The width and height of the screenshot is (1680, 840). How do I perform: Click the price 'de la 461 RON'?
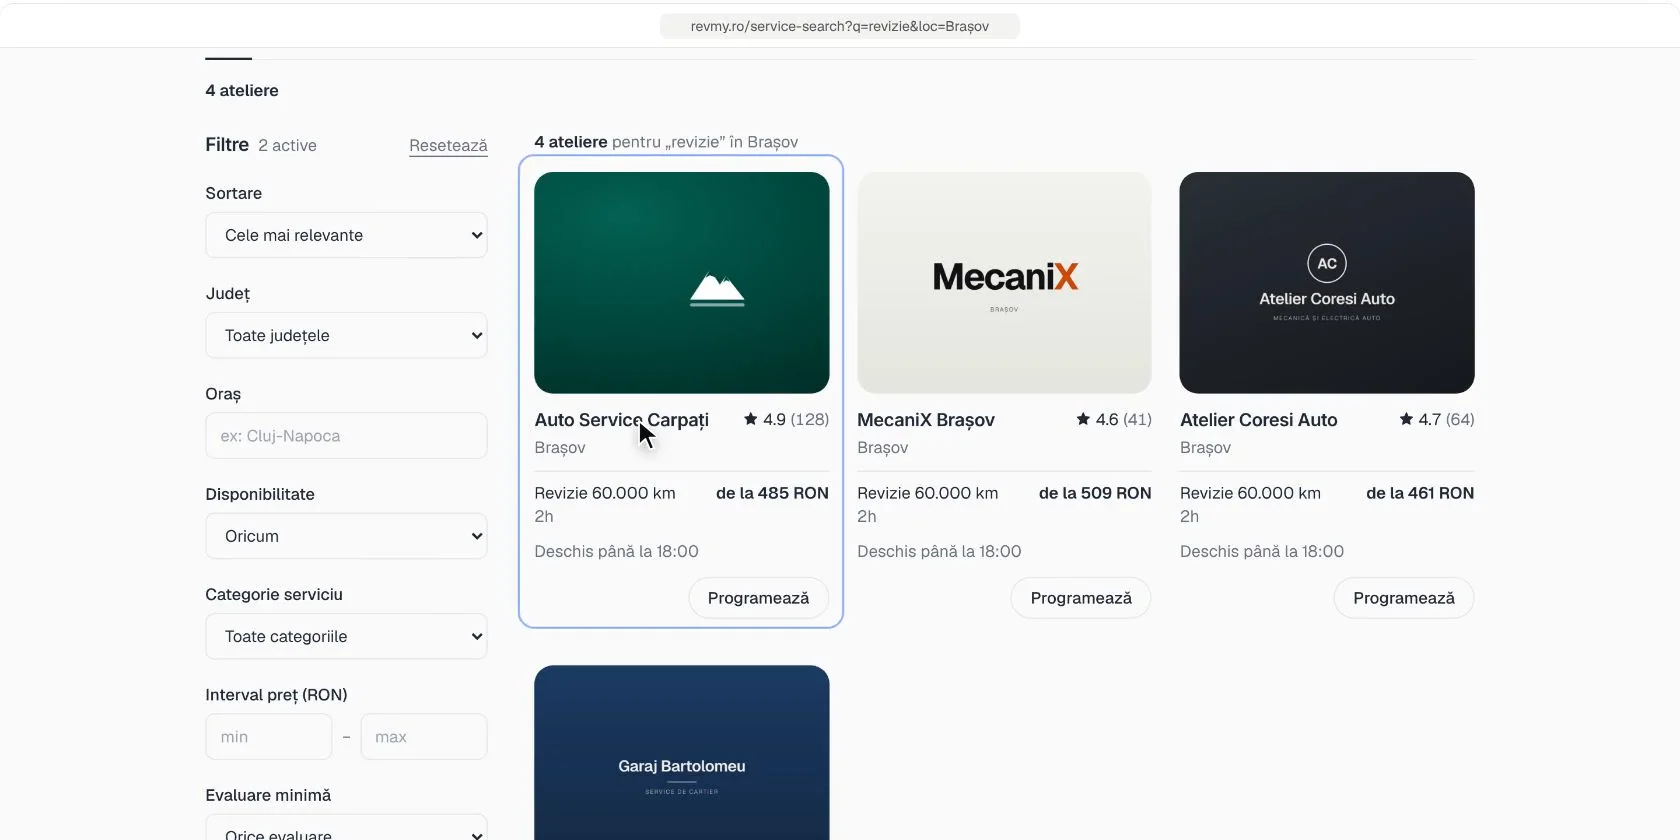1420,493
